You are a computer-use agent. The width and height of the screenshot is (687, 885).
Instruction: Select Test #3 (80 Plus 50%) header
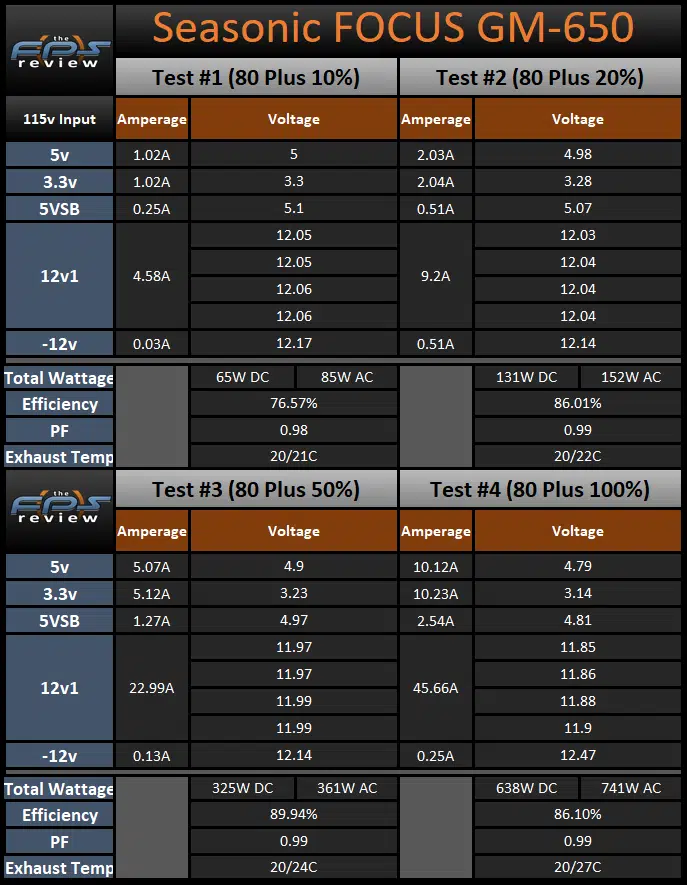256,489
